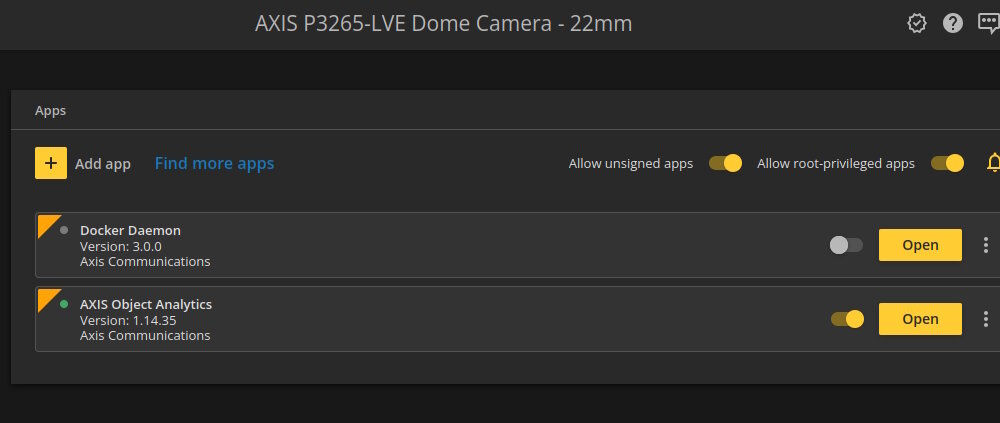Click the yellow notification bell icon
The height and width of the screenshot is (423, 1000).
993,163
